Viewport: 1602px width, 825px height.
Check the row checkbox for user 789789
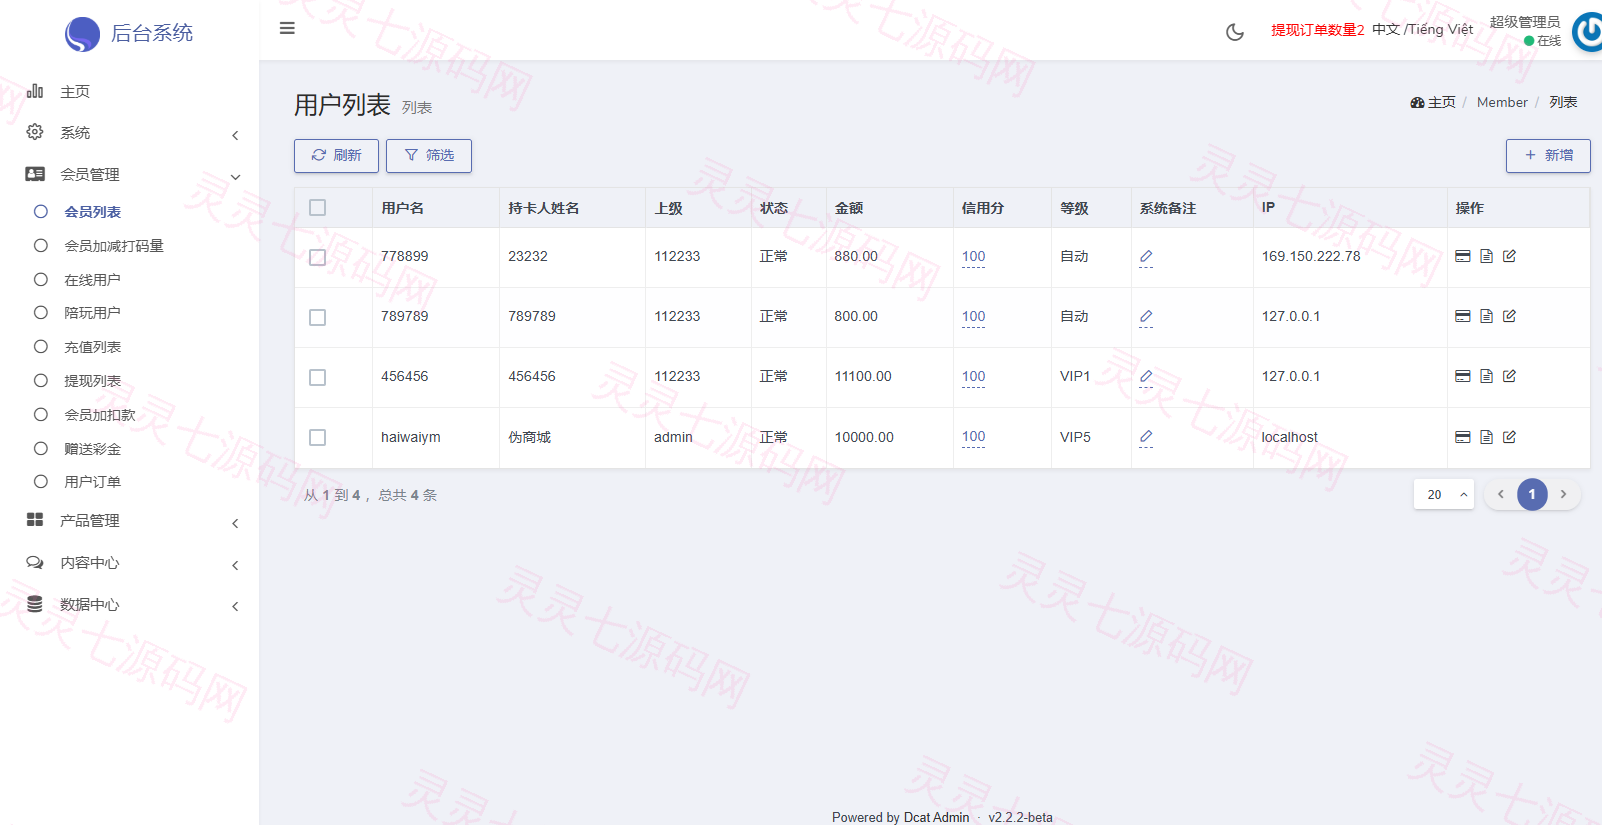coord(318,317)
